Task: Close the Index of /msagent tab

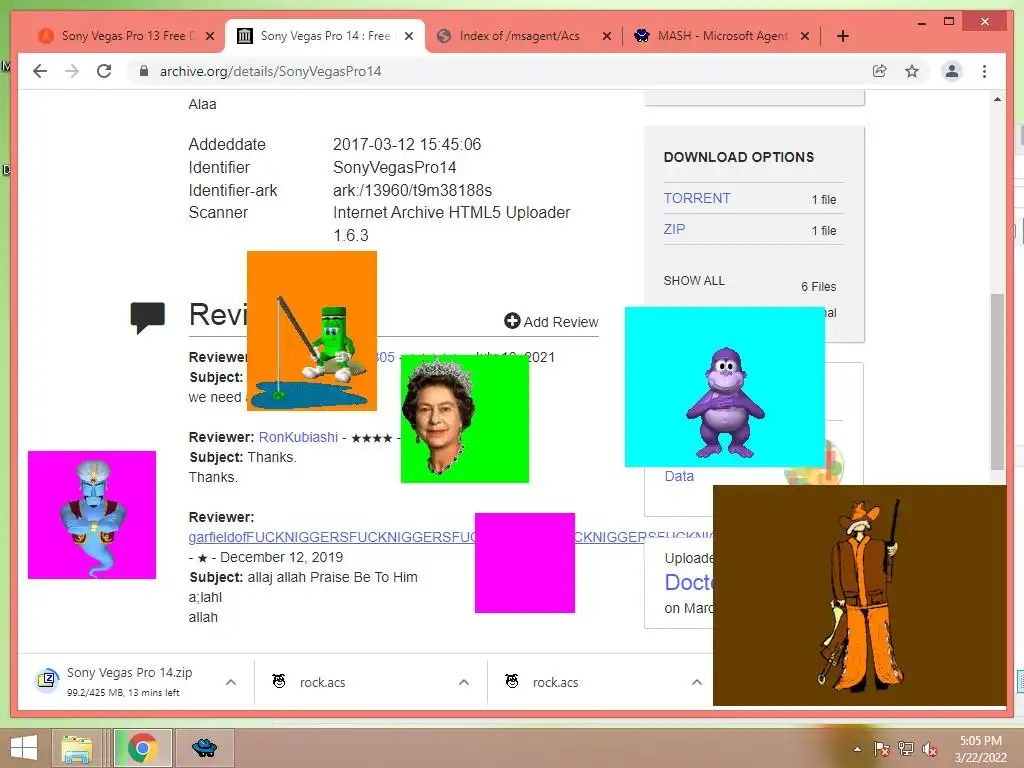Action: 607,36
